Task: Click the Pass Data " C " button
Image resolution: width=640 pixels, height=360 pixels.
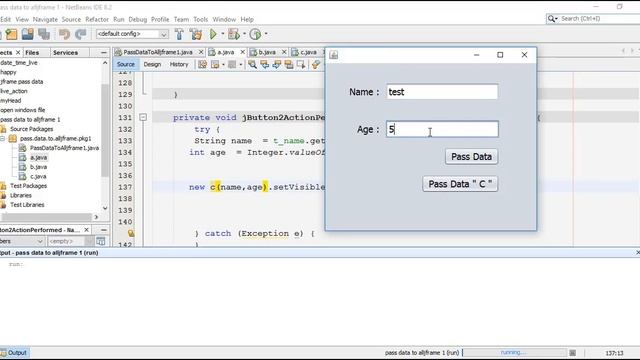Action: (460, 184)
